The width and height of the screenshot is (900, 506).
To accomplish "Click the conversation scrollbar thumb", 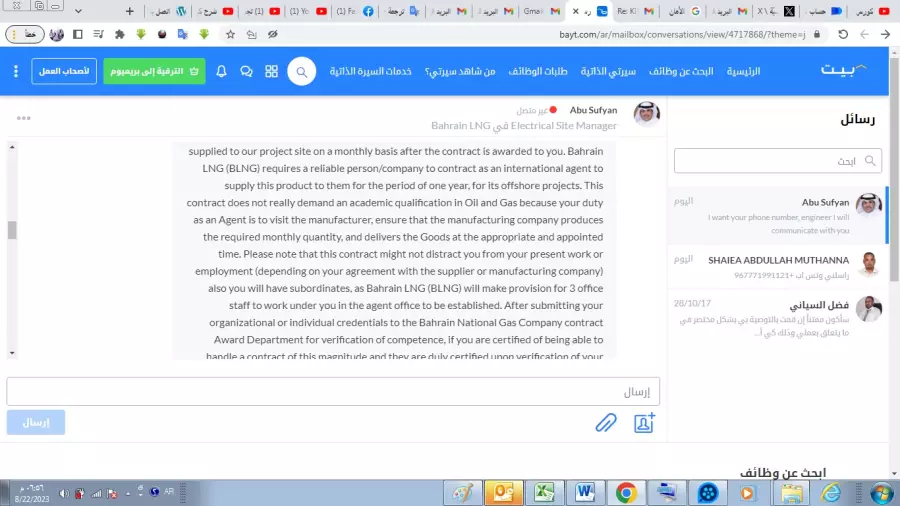I will [12, 229].
